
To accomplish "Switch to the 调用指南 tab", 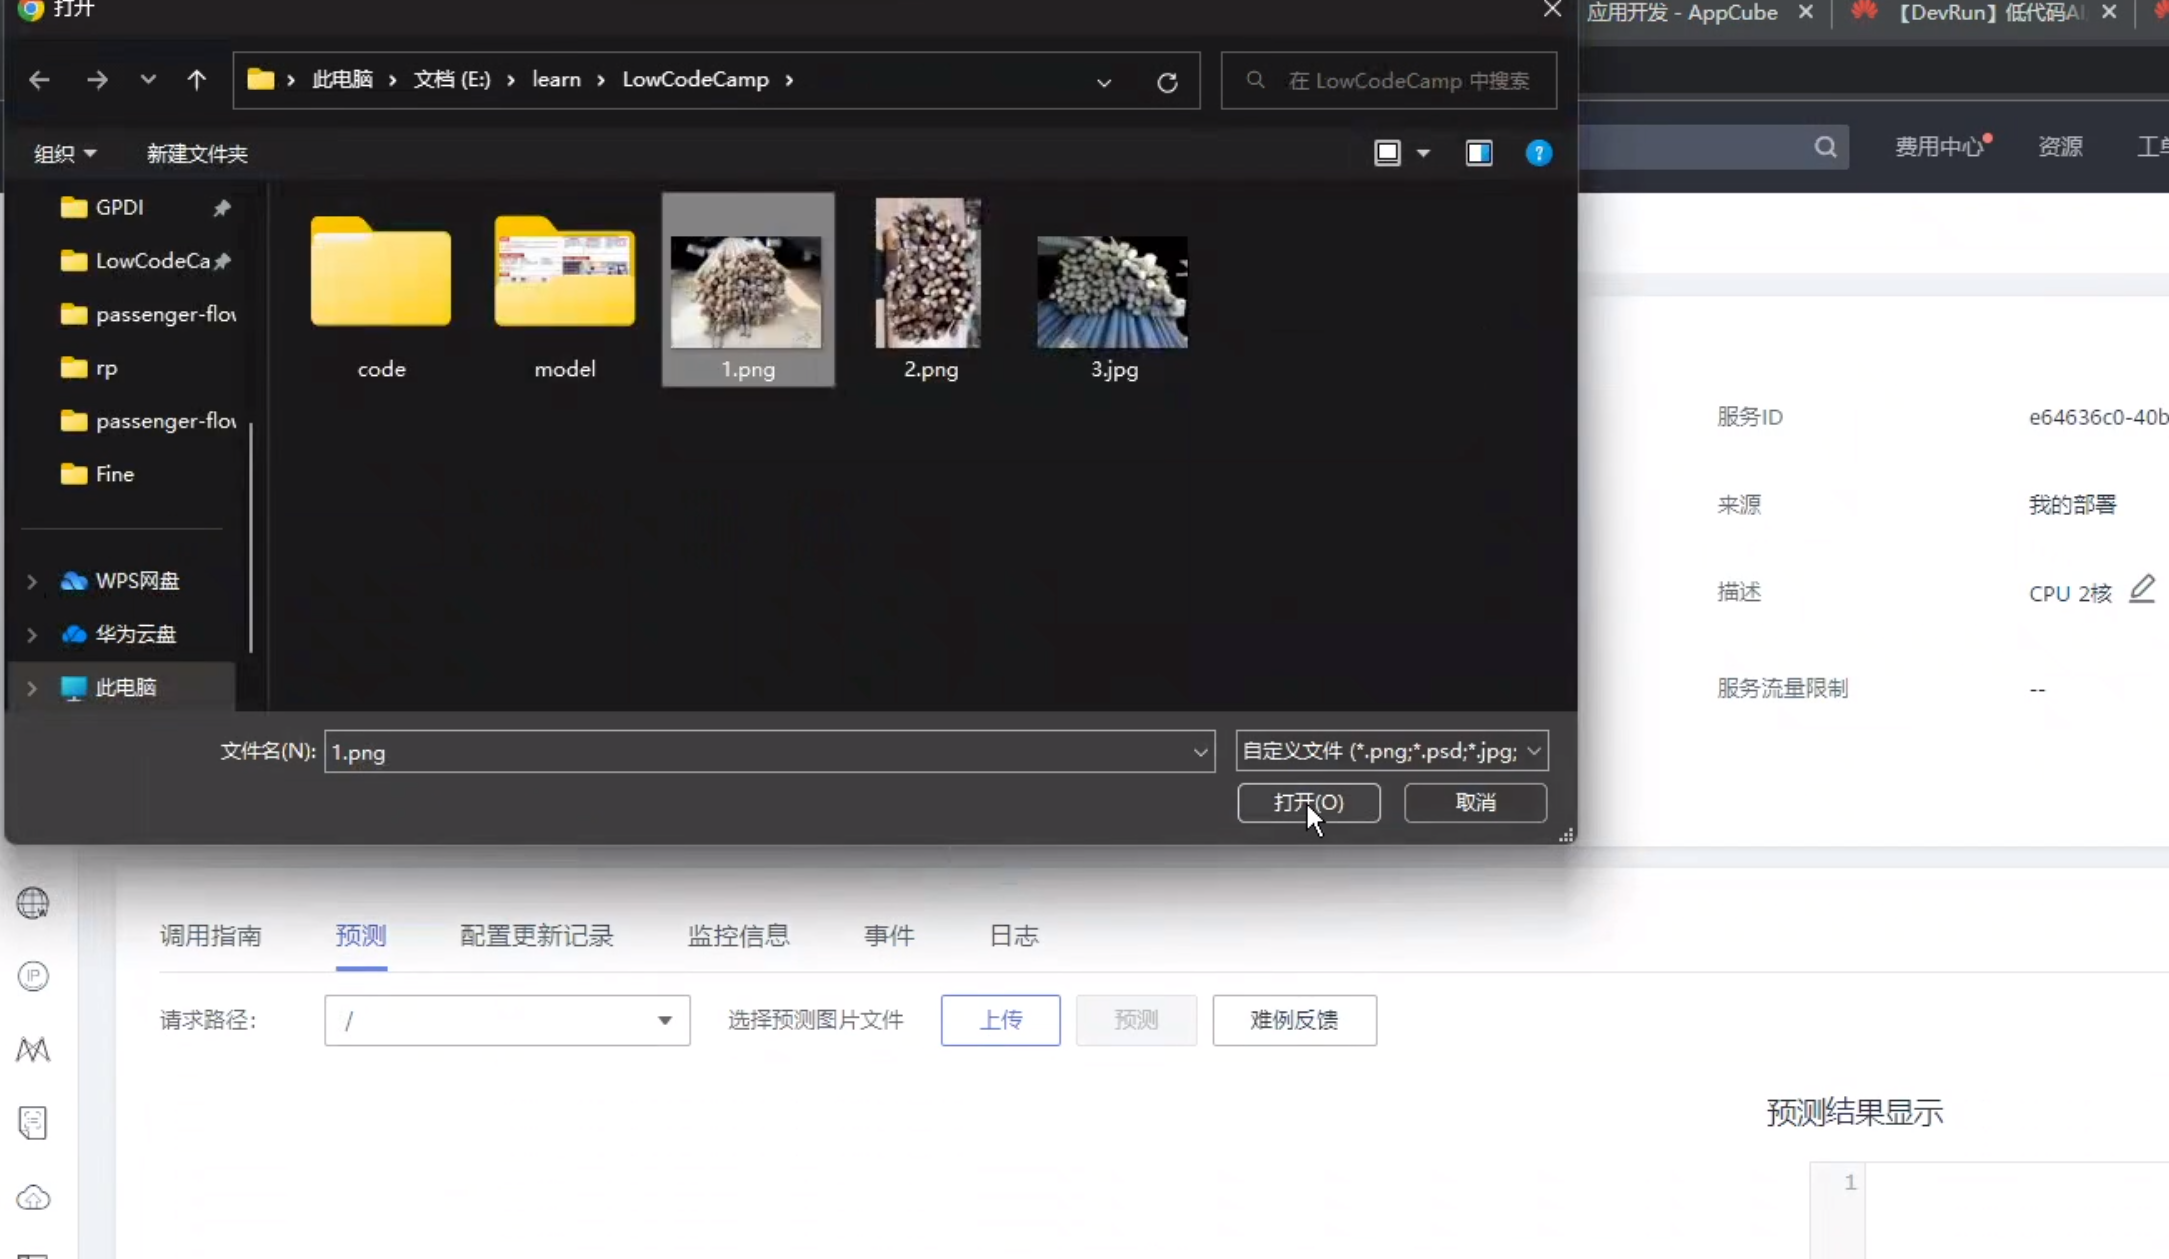I will (x=211, y=935).
